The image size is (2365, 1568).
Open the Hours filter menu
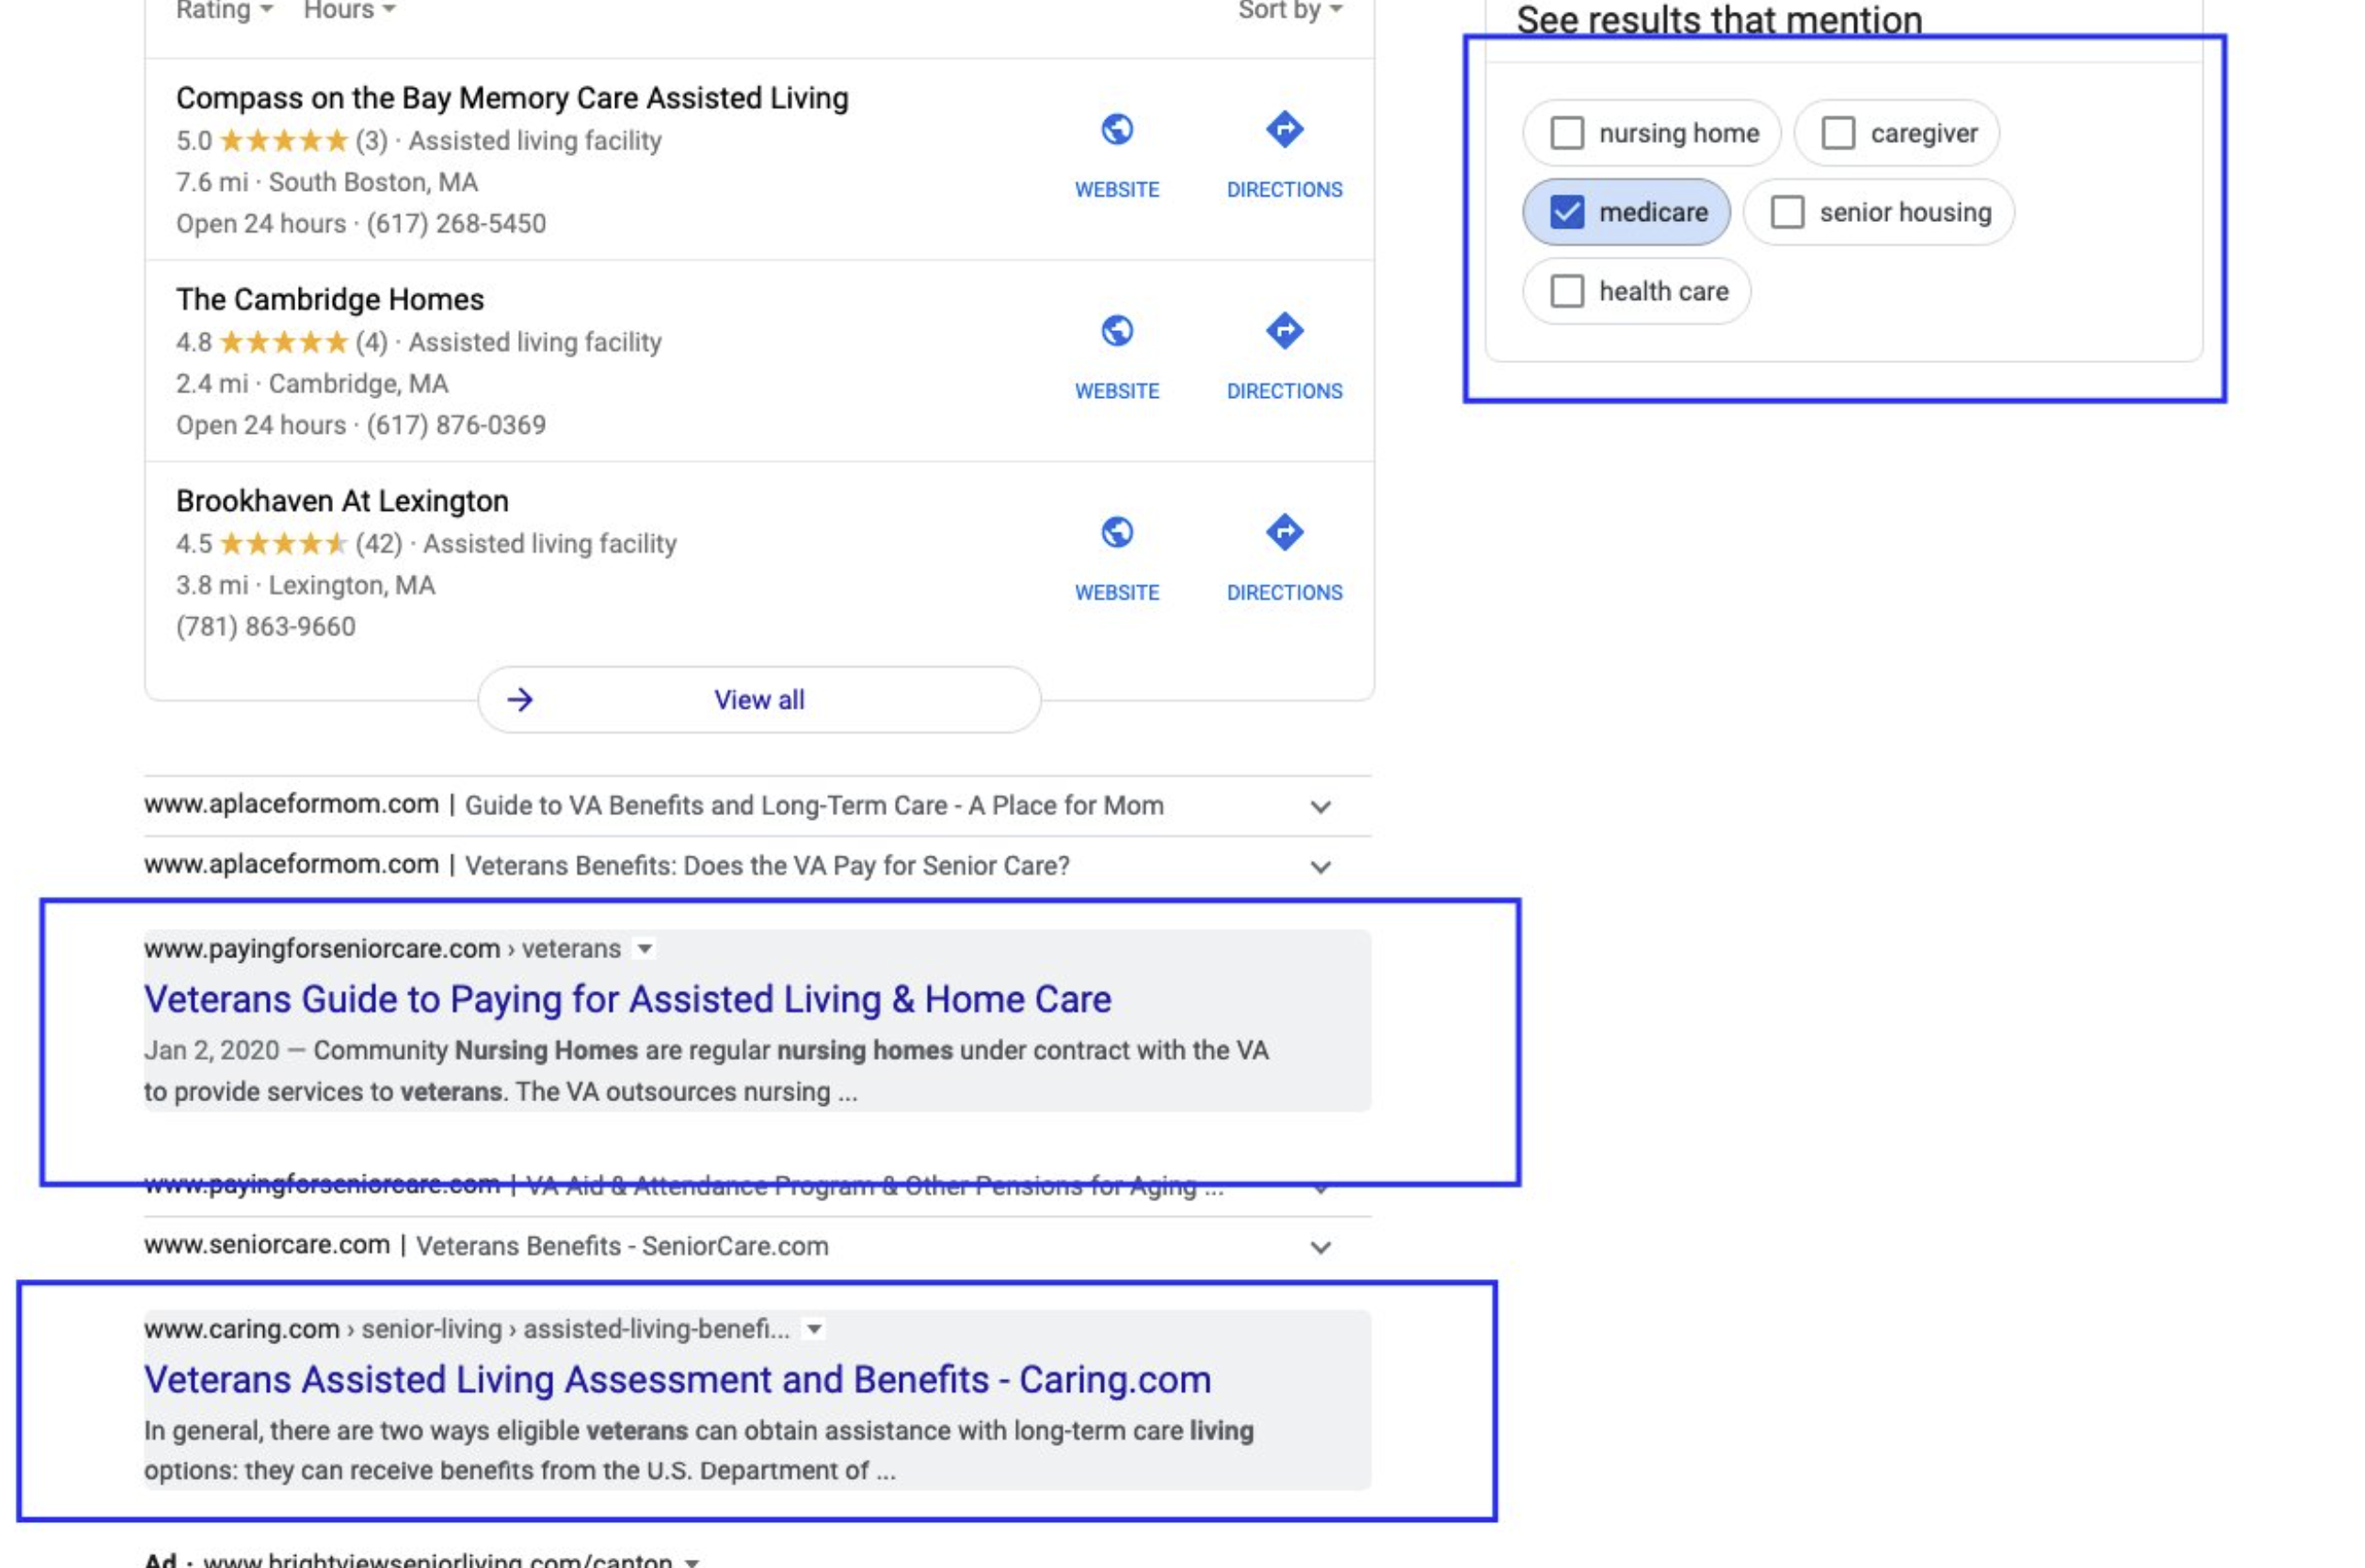(348, 10)
